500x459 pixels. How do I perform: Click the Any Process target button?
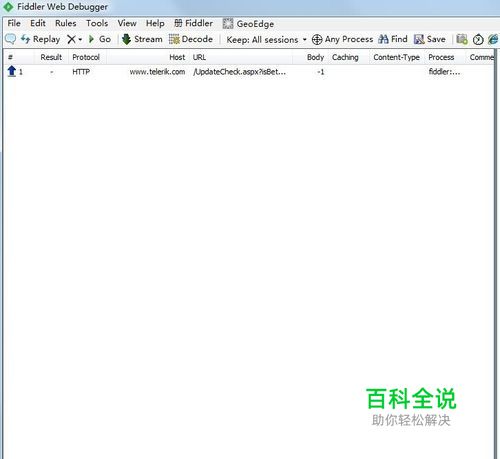point(342,39)
